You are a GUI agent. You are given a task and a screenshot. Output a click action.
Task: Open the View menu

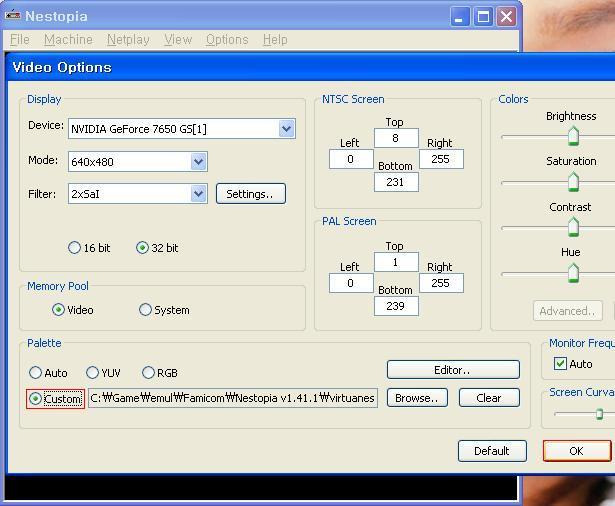[178, 40]
